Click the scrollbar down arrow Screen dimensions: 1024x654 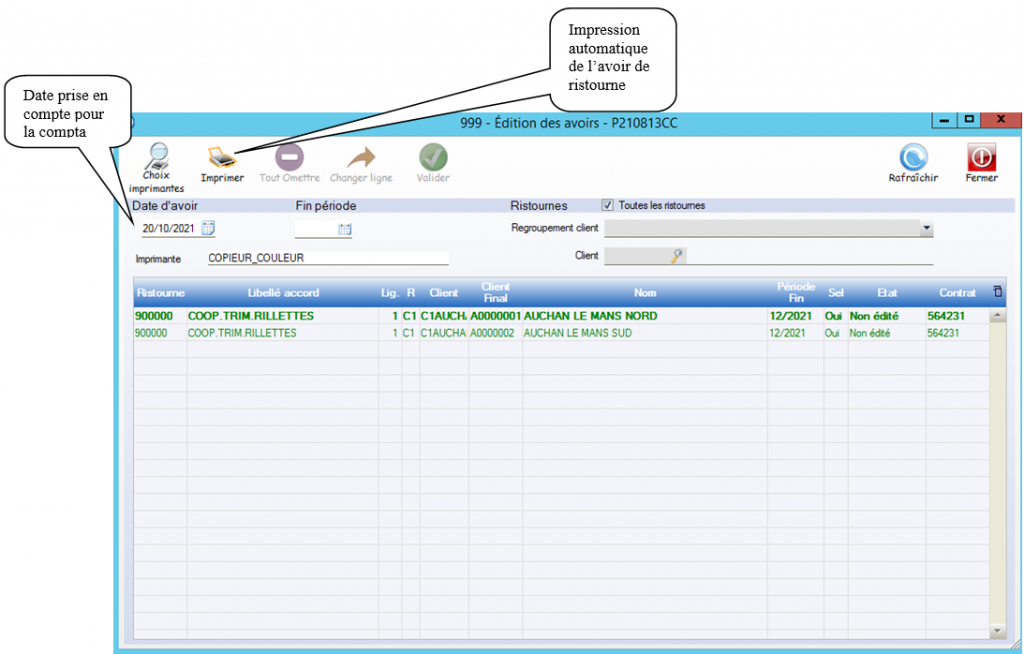coord(997,631)
